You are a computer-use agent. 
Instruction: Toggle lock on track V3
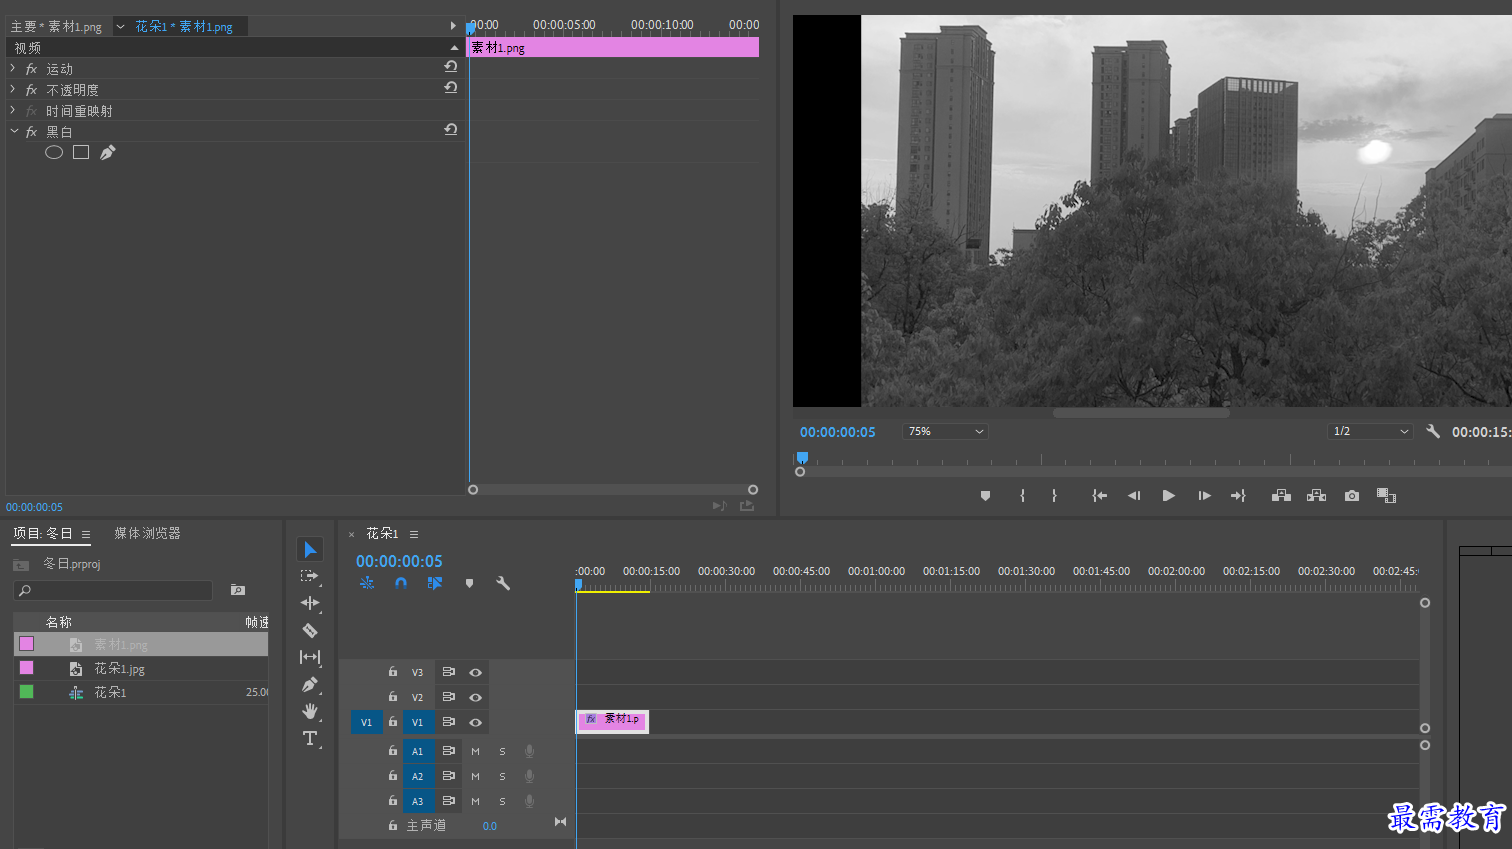click(x=393, y=672)
